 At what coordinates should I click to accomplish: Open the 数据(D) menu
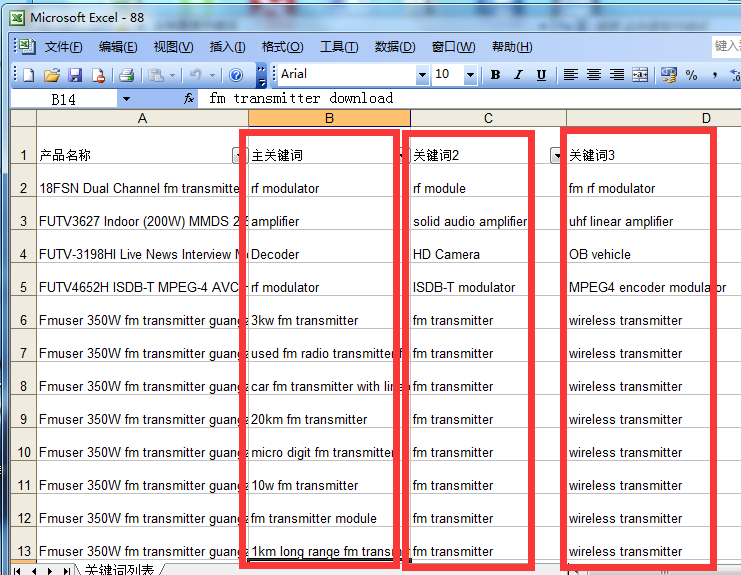395,47
